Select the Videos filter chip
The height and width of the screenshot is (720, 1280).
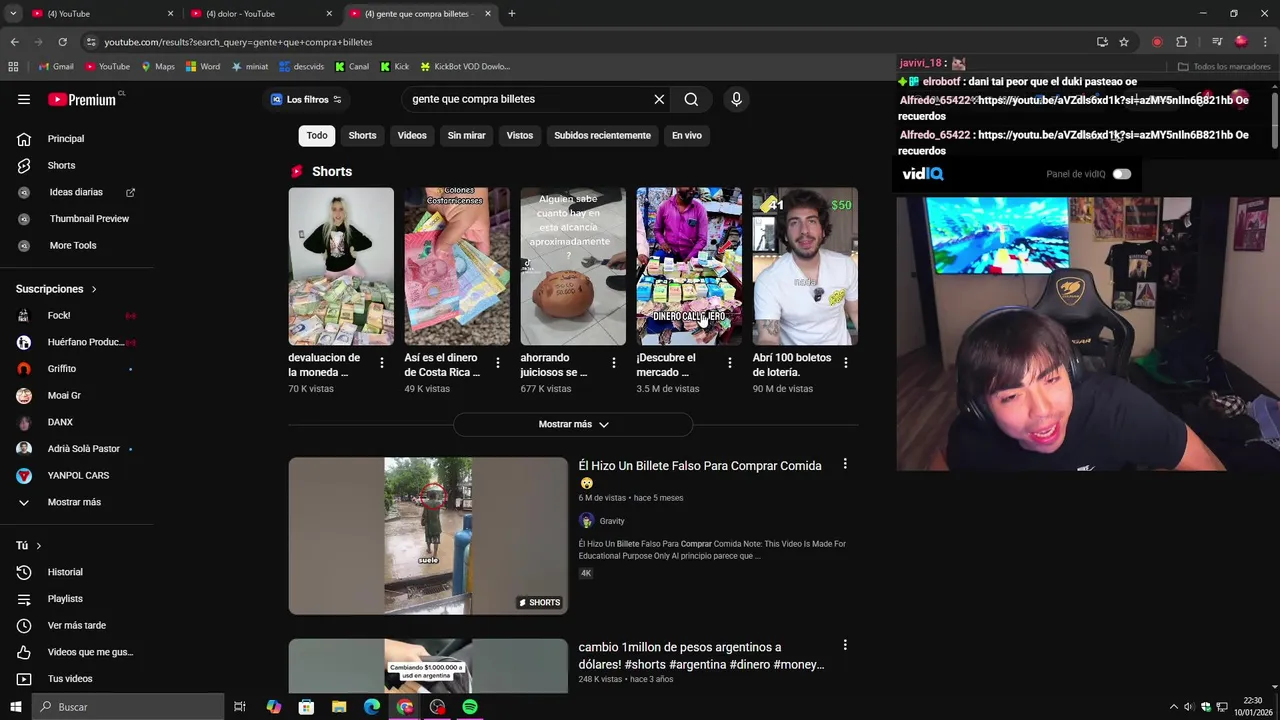[412, 135]
